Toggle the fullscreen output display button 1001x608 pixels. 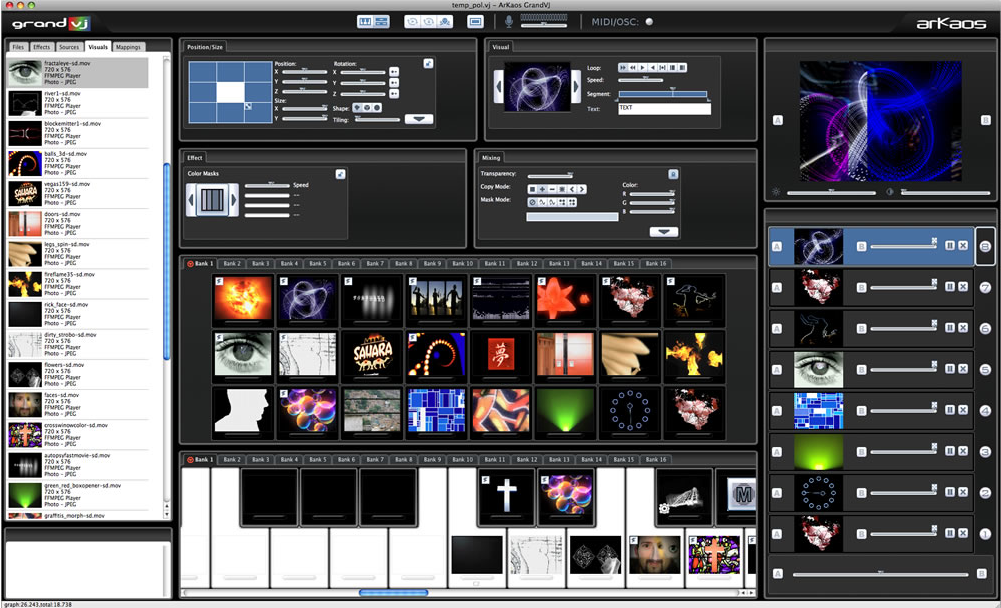point(475,22)
